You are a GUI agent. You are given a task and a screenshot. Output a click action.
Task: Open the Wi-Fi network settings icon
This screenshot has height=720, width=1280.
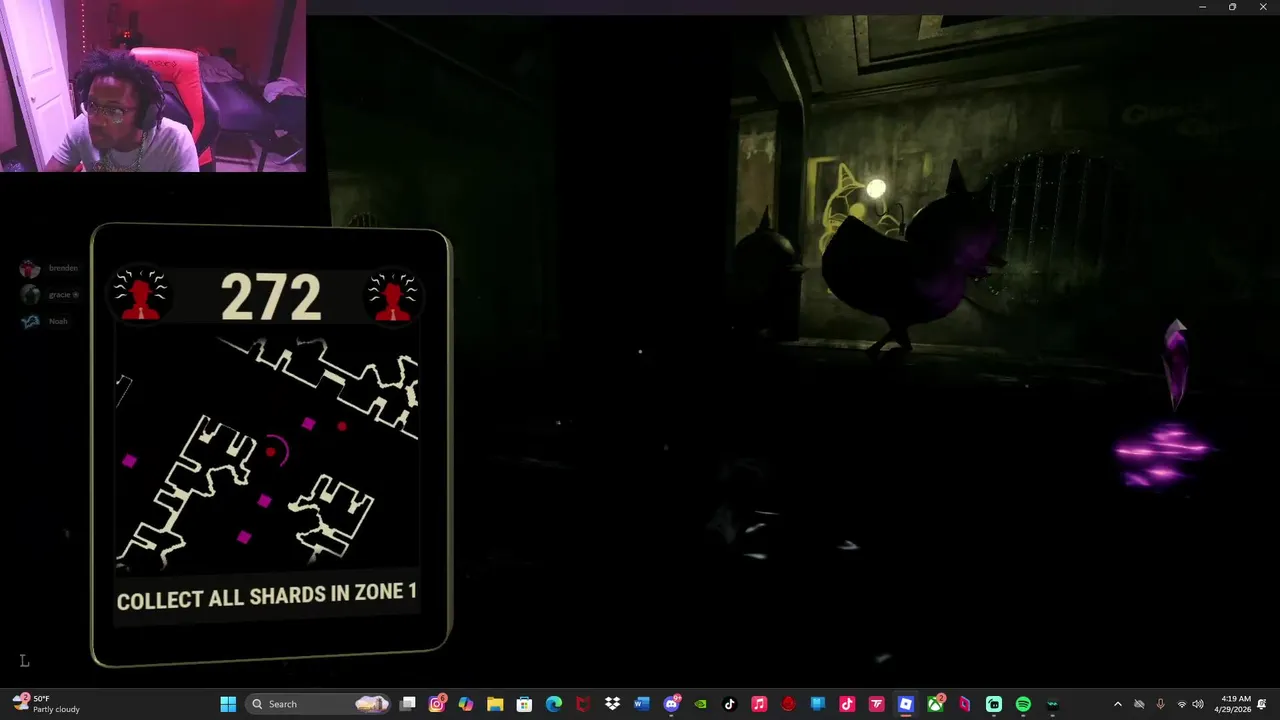(1182, 704)
